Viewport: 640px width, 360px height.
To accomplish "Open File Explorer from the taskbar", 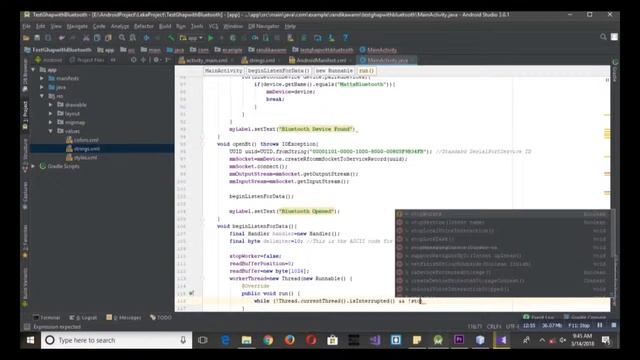I will 247,340.
